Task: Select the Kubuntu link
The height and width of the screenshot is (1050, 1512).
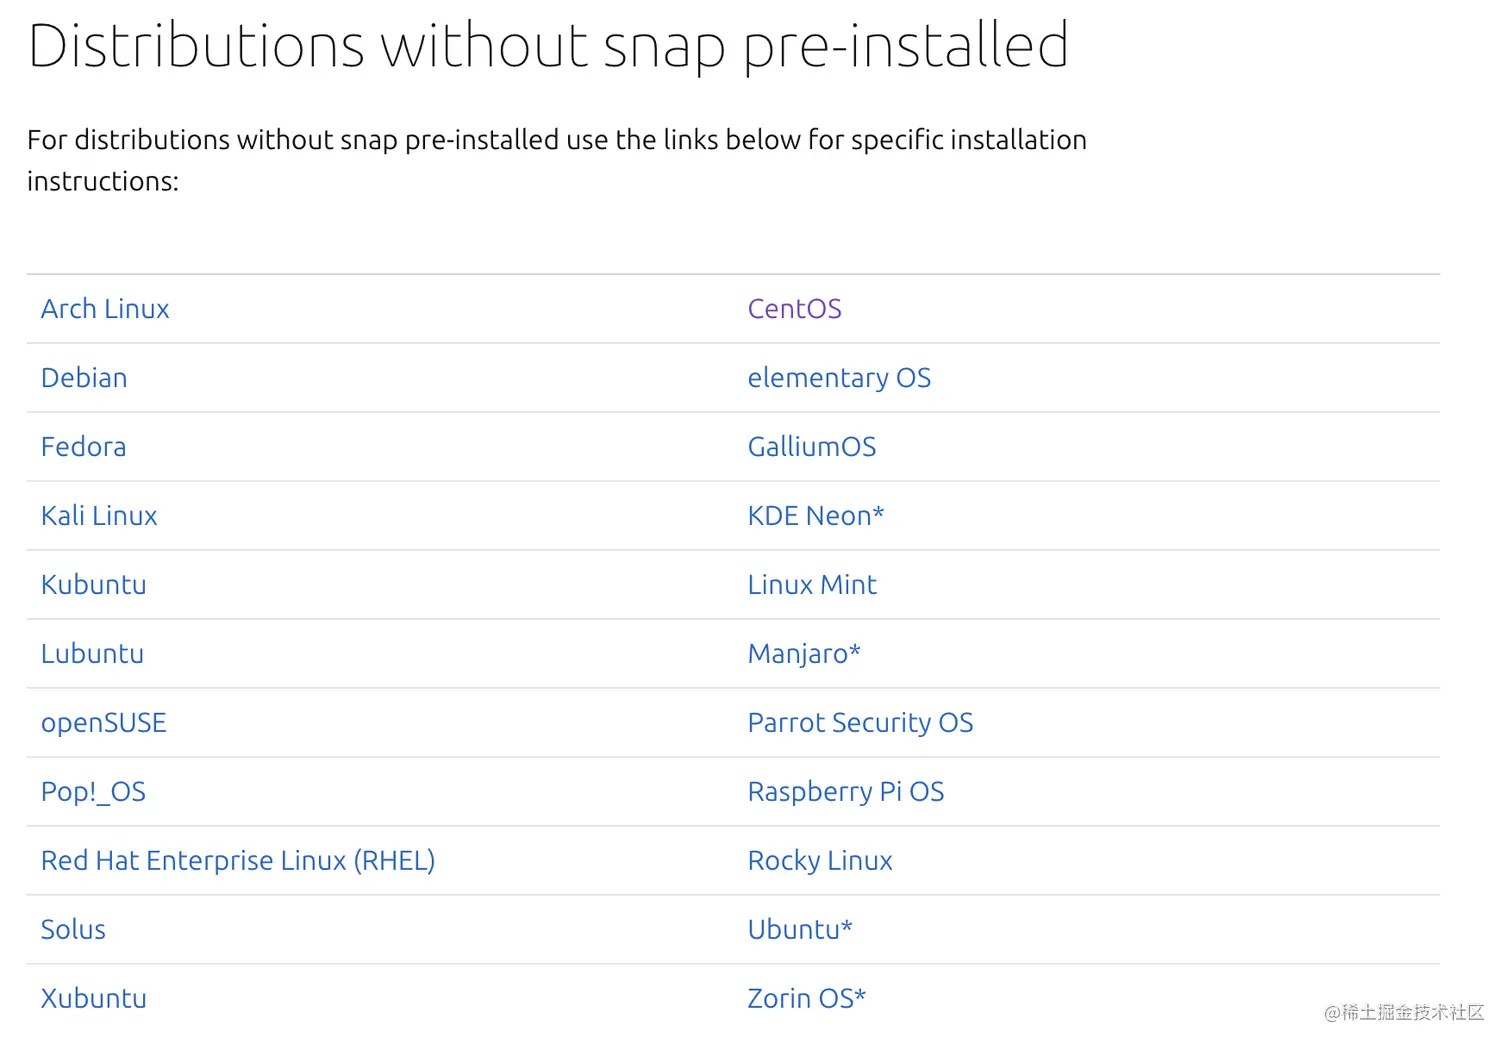Action: point(93,585)
